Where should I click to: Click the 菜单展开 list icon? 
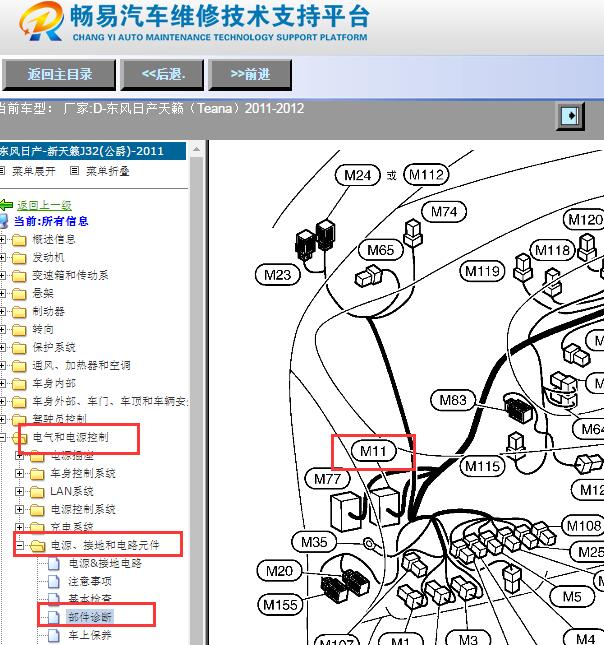click(x=2, y=171)
